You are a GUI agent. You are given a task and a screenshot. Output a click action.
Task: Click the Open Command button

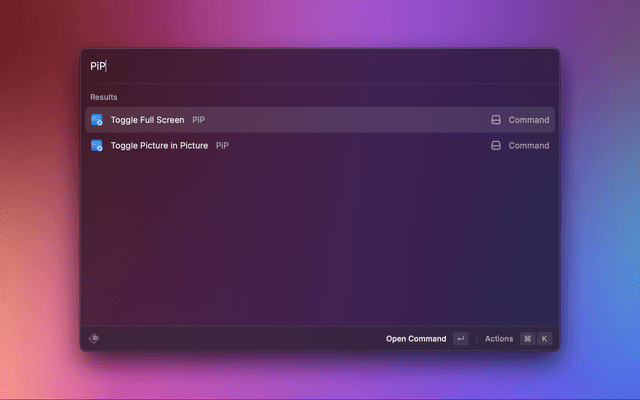pos(416,339)
